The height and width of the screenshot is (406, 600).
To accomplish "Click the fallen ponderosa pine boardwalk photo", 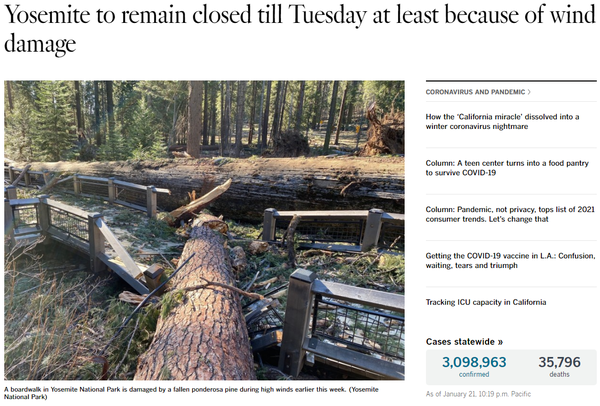I will pos(204,230).
